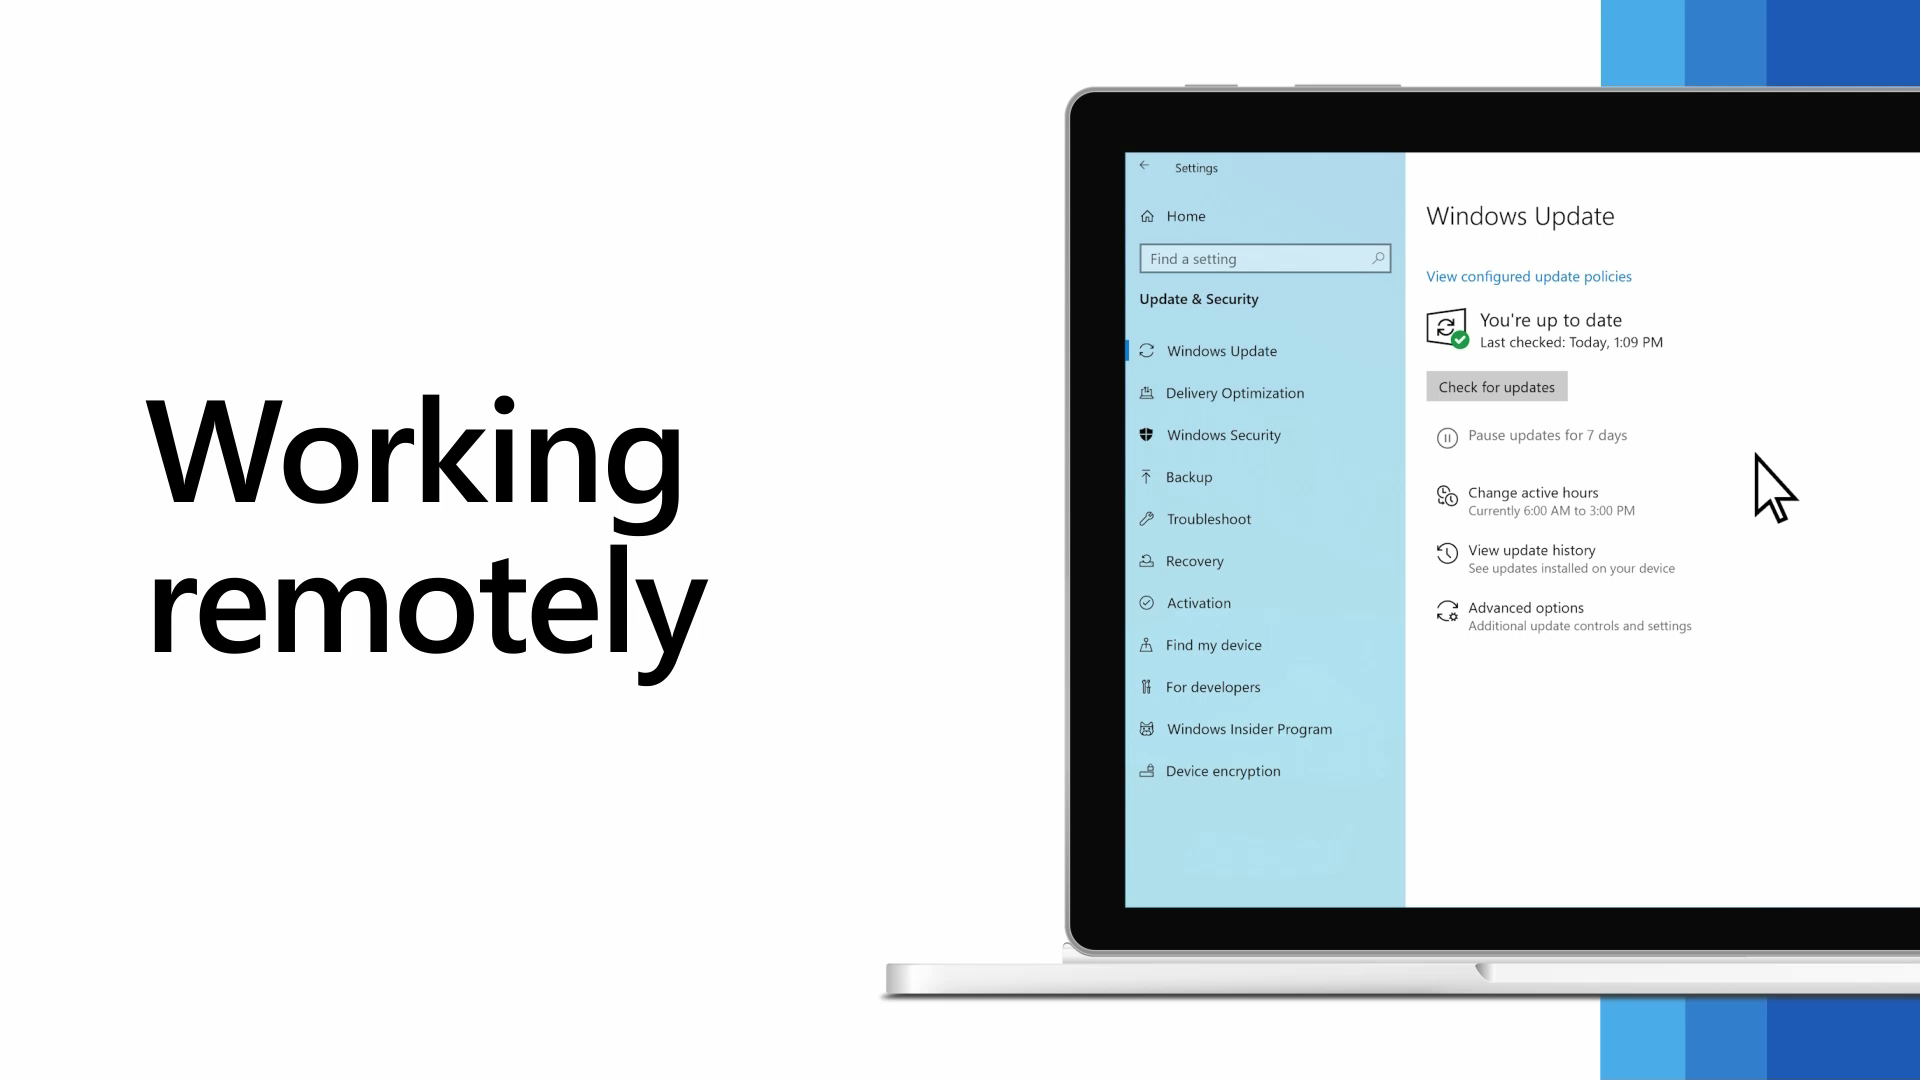Viewport: 1920px width, 1080px height.
Task: Click the Find my device icon
Action: 1146,645
